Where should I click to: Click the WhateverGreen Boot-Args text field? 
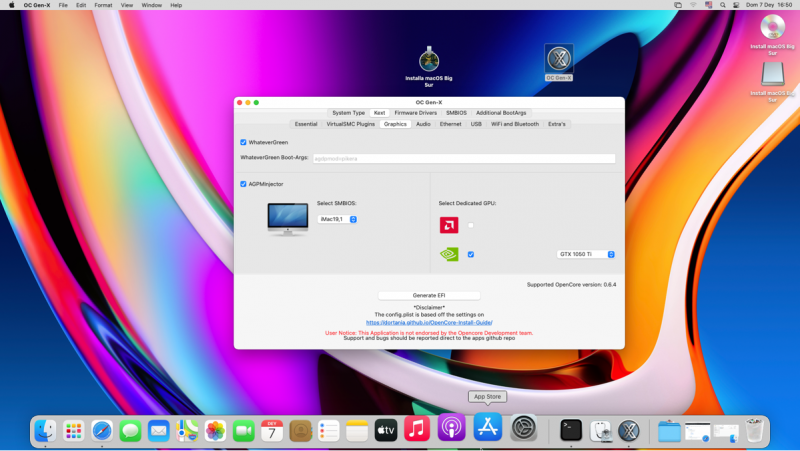point(462,158)
